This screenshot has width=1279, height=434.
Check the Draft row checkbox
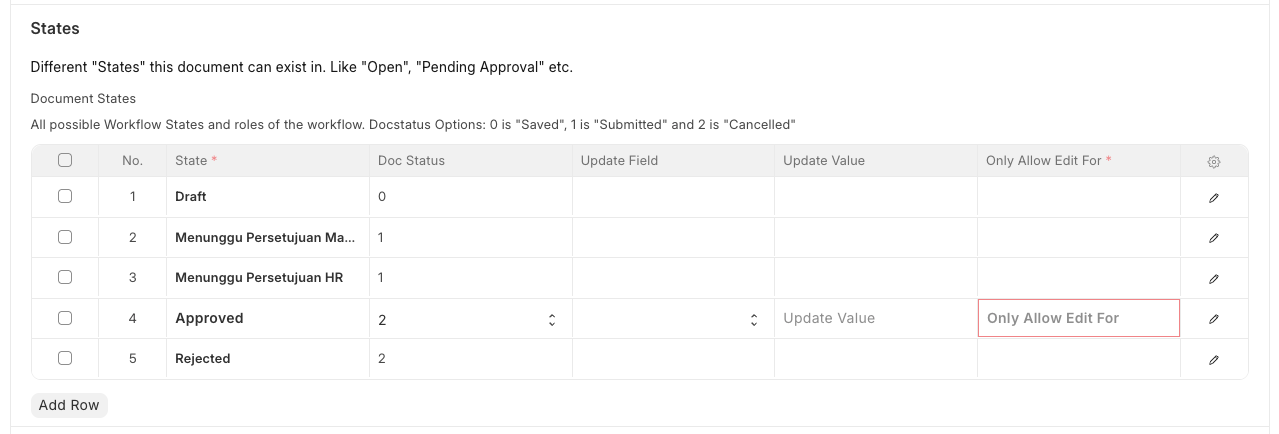65,197
